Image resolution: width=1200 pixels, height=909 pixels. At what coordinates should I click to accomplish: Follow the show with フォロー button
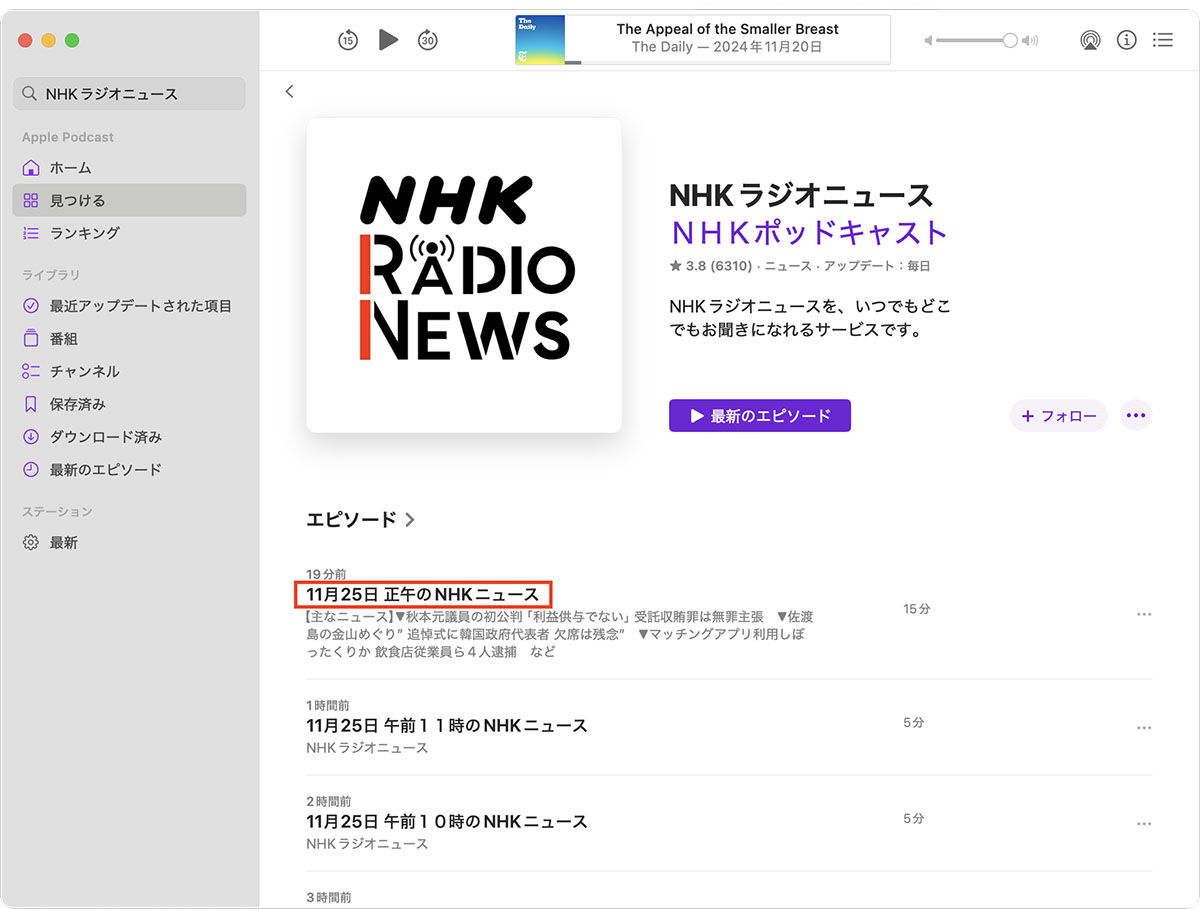pos(1059,416)
